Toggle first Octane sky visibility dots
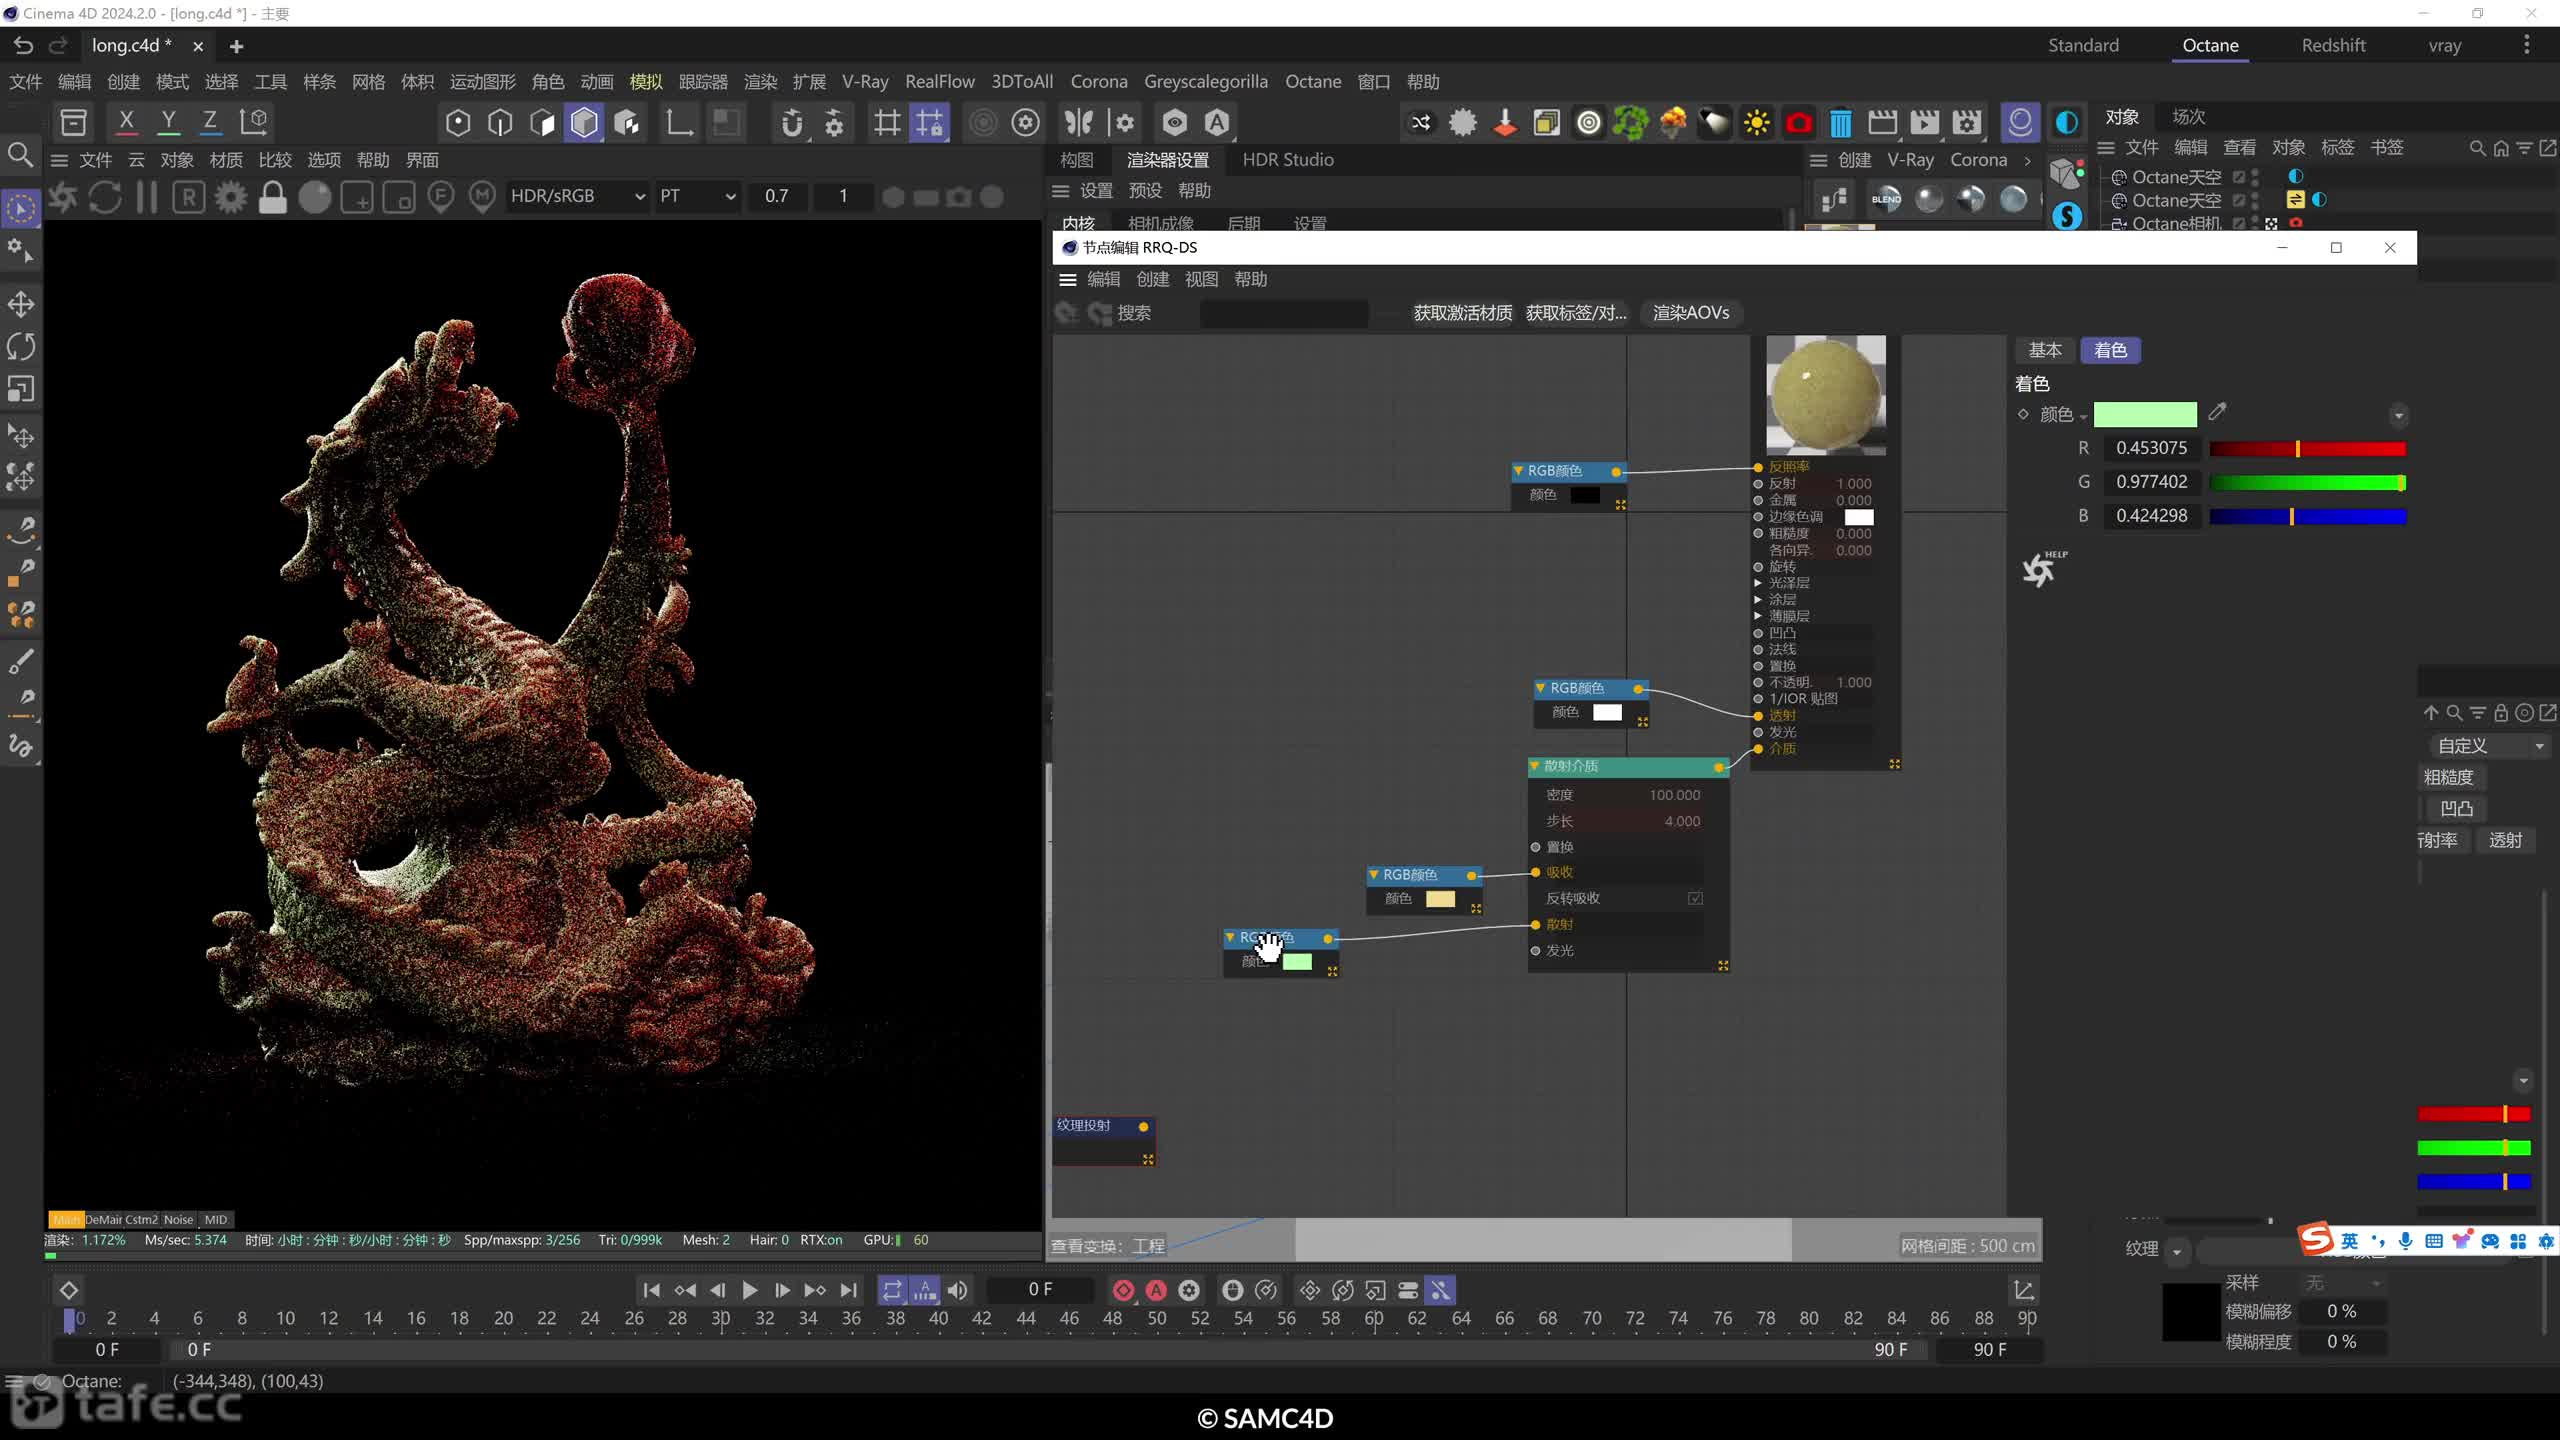Screen dimensions: 2560x1440 (2255, 177)
